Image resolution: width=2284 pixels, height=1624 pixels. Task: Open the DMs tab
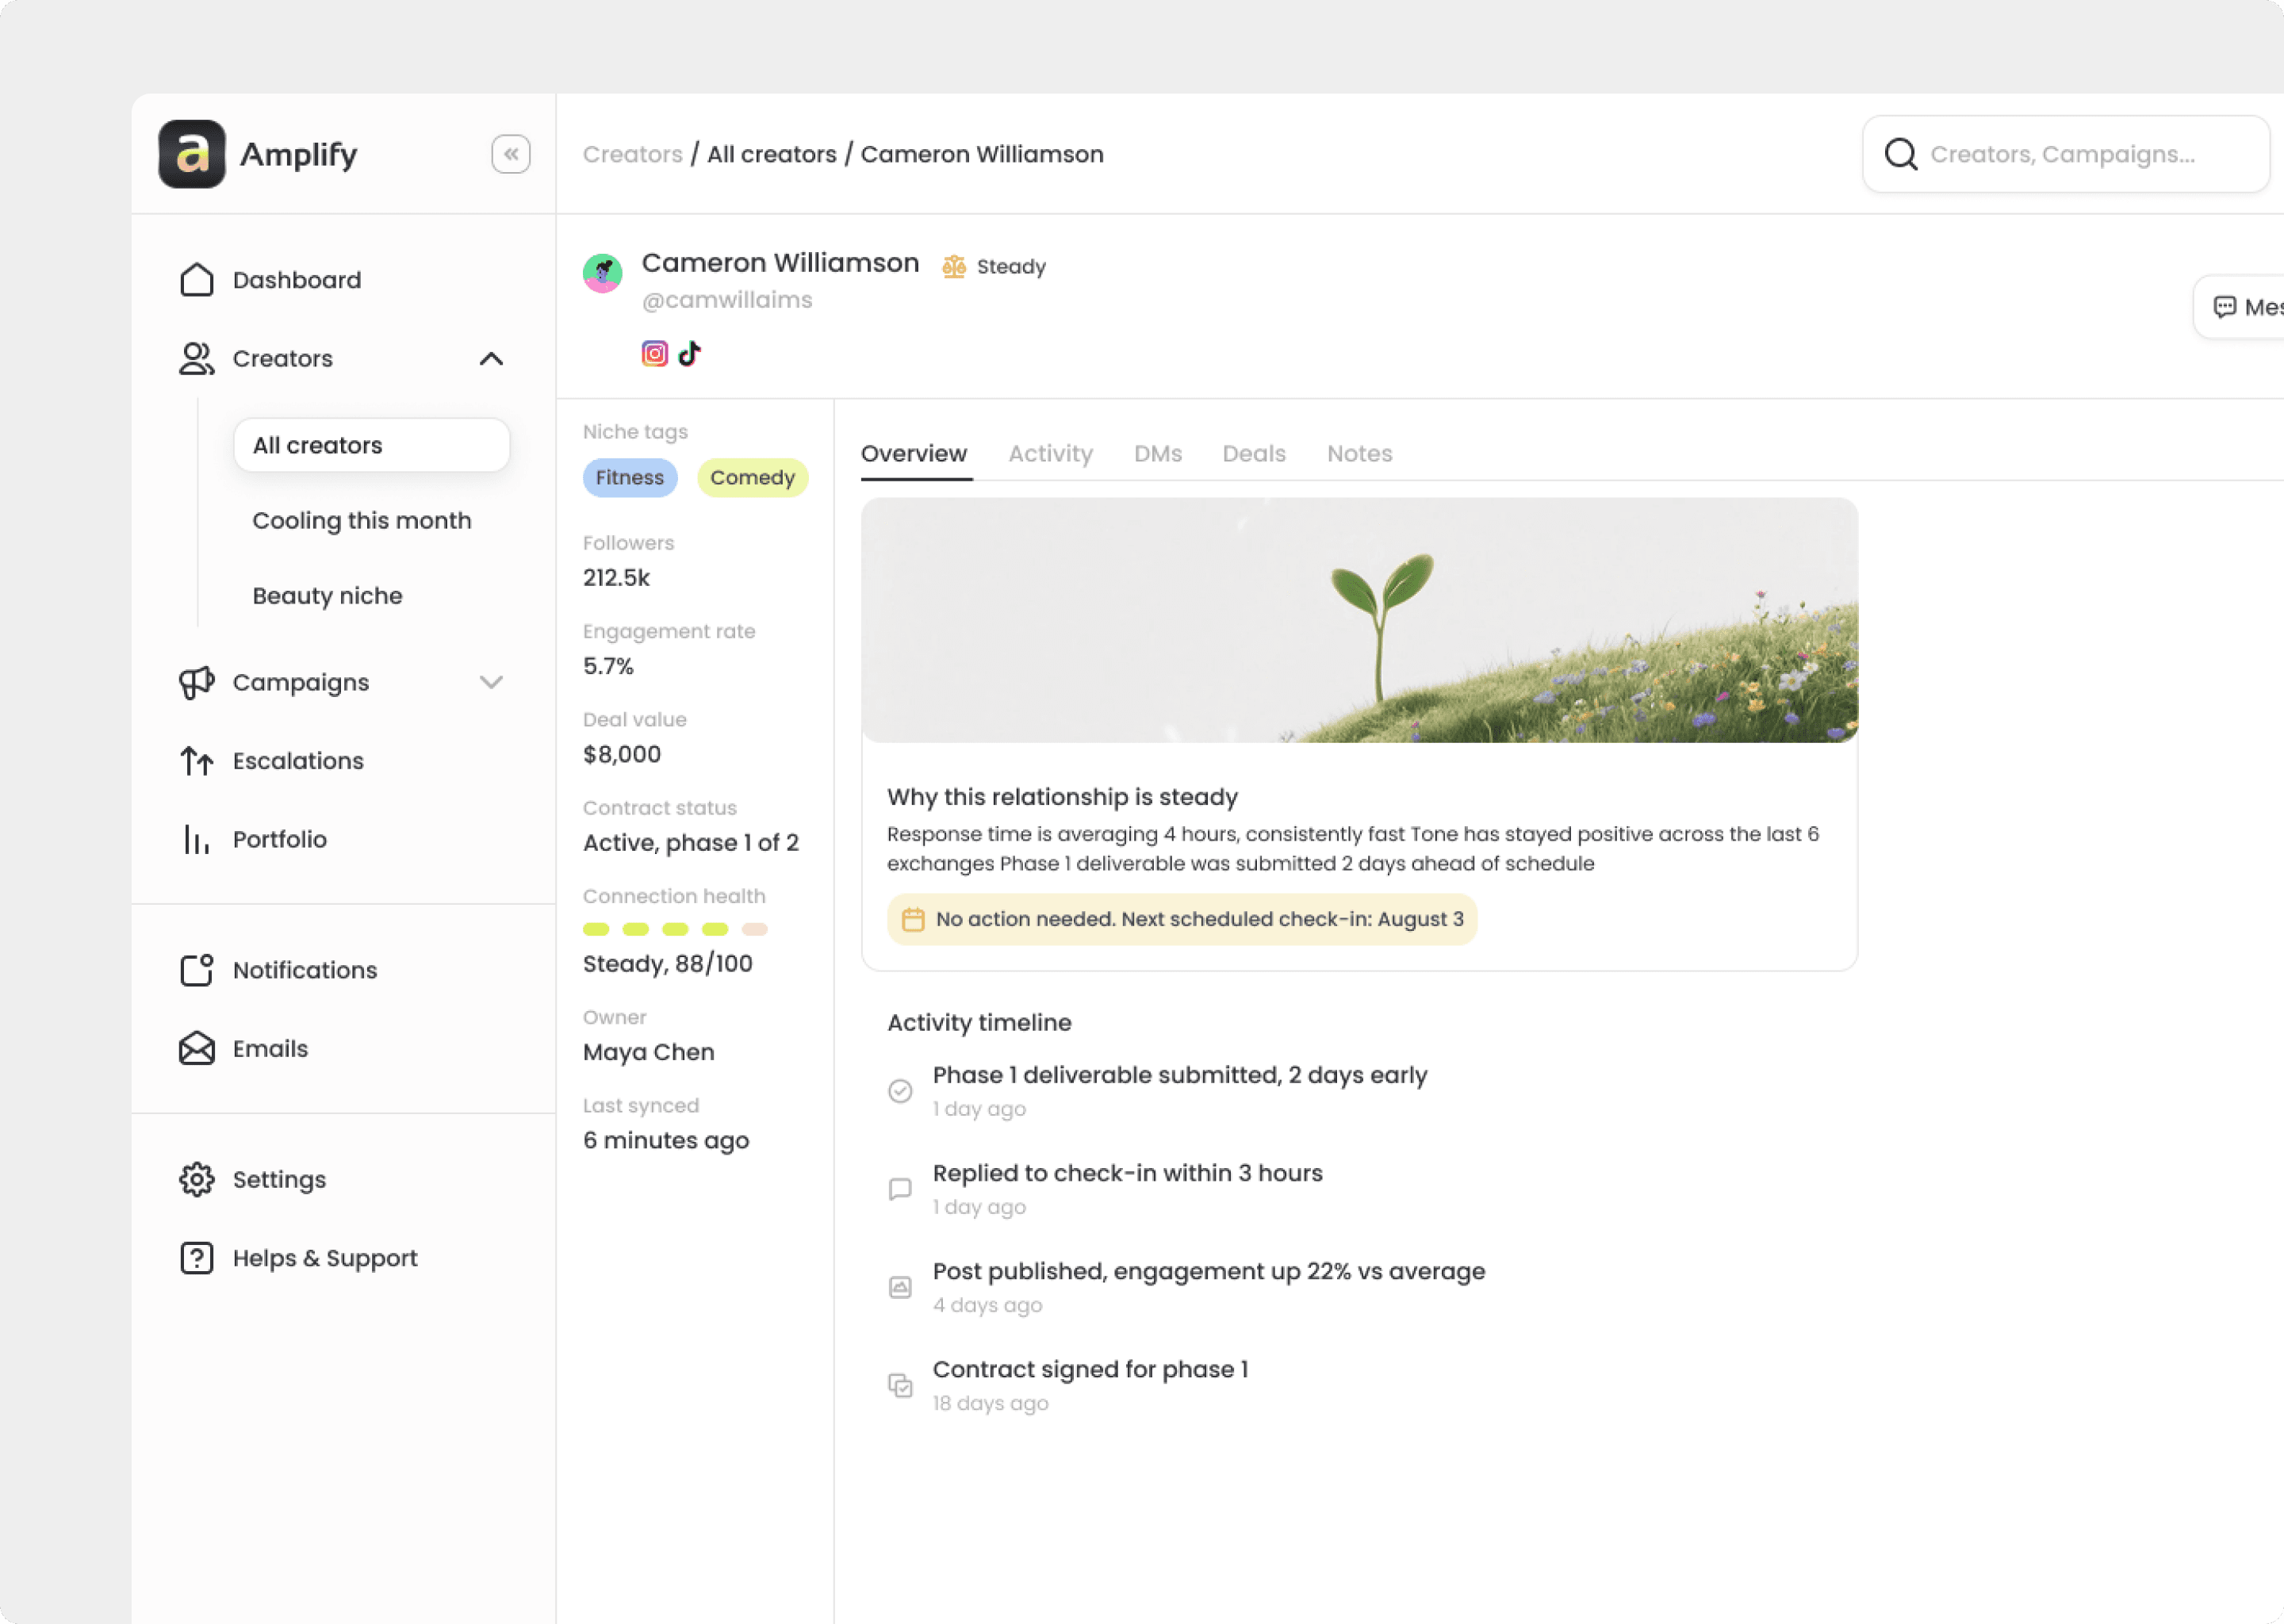coord(1158,454)
